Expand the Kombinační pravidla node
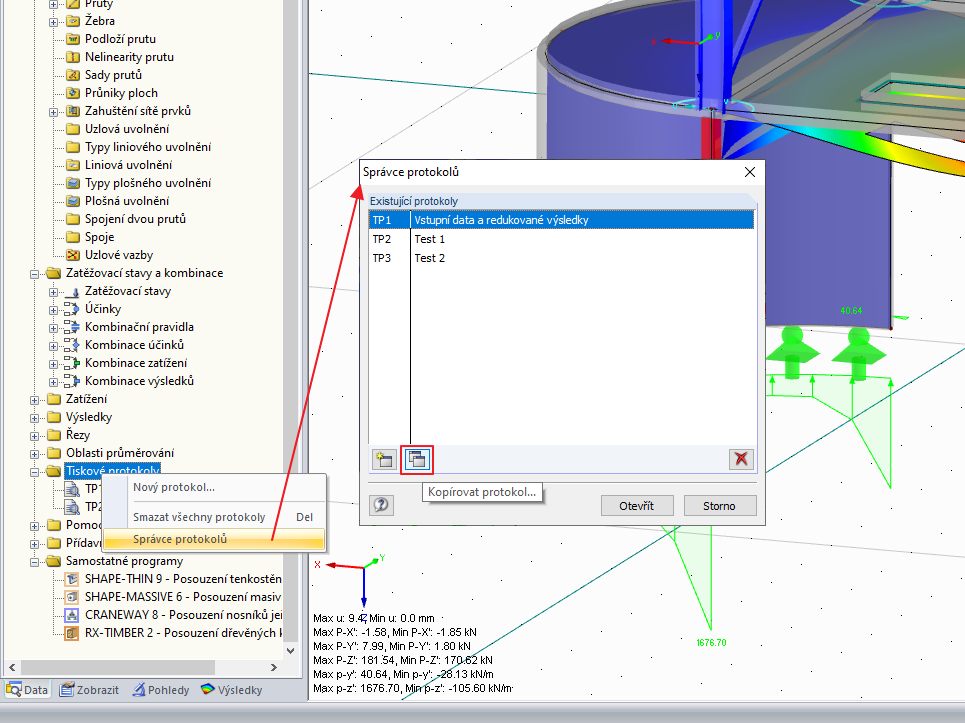Image resolution: width=965 pixels, height=723 pixels. 54,328
